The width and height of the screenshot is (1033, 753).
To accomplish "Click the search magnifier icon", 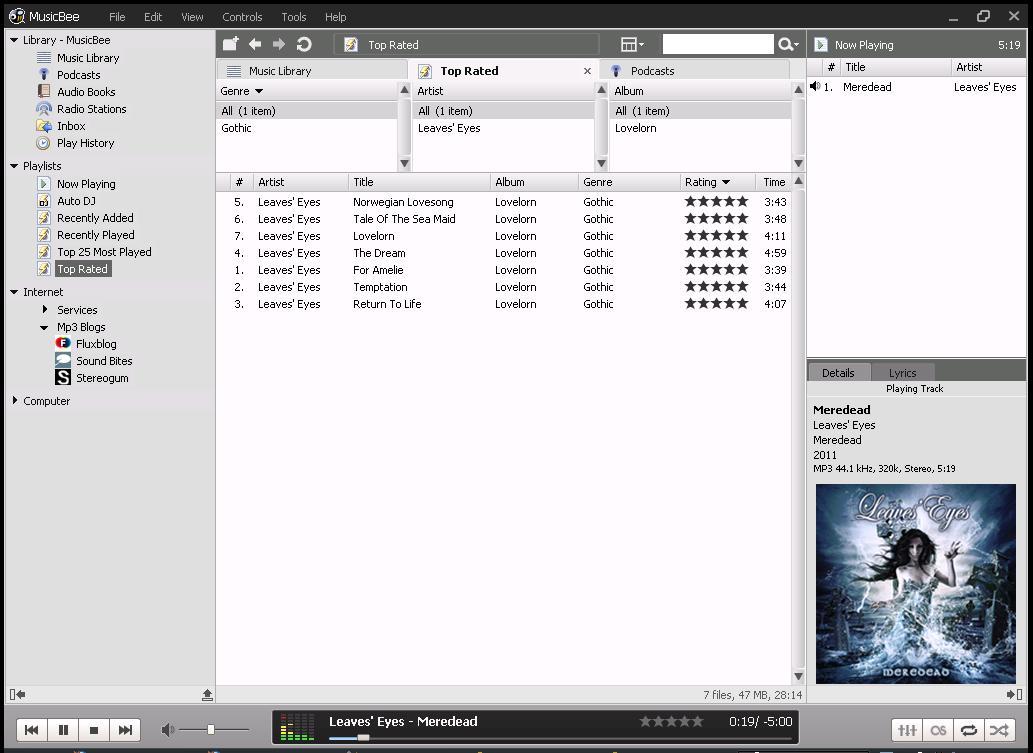I will pyautogui.click(x=788, y=44).
